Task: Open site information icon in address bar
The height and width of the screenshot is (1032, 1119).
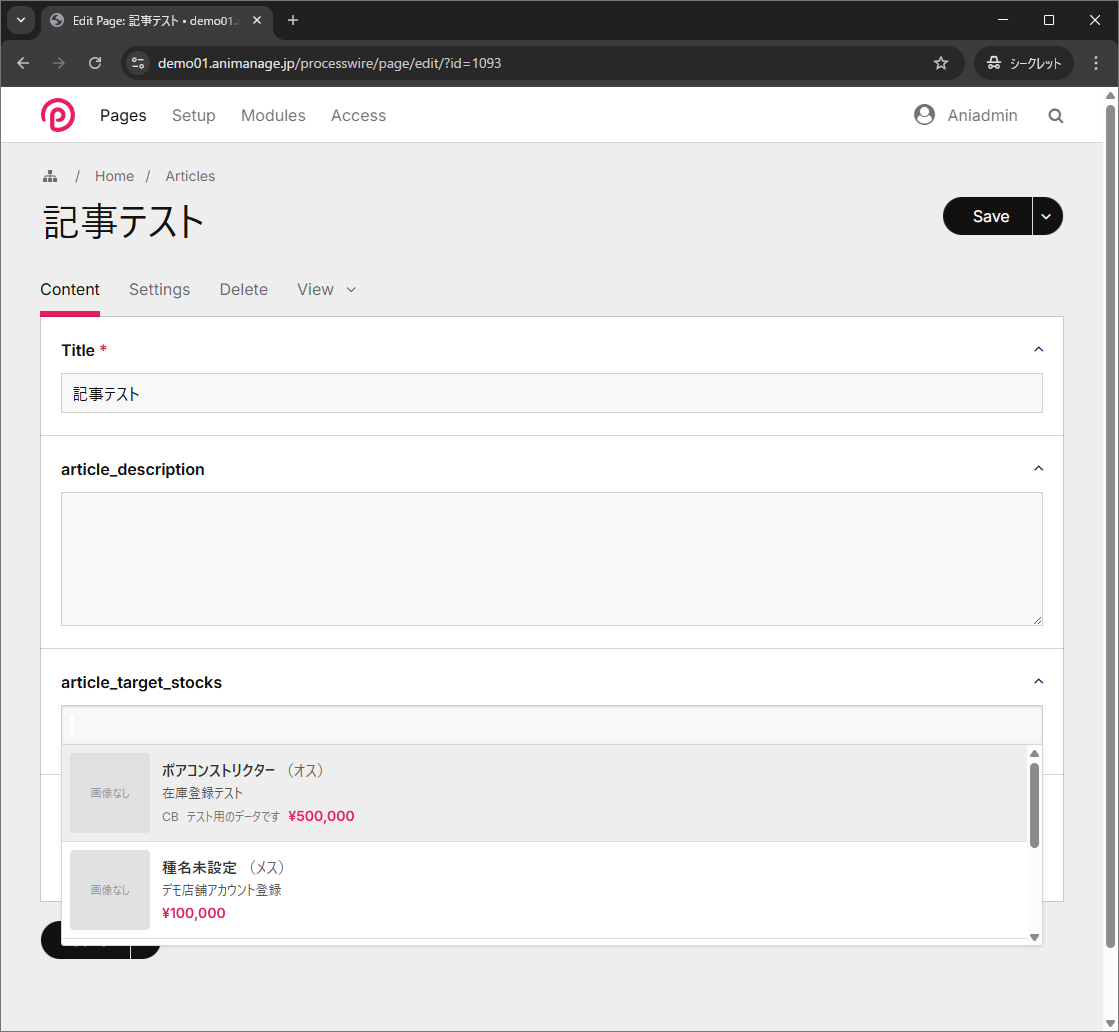Action: click(x=139, y=63)
